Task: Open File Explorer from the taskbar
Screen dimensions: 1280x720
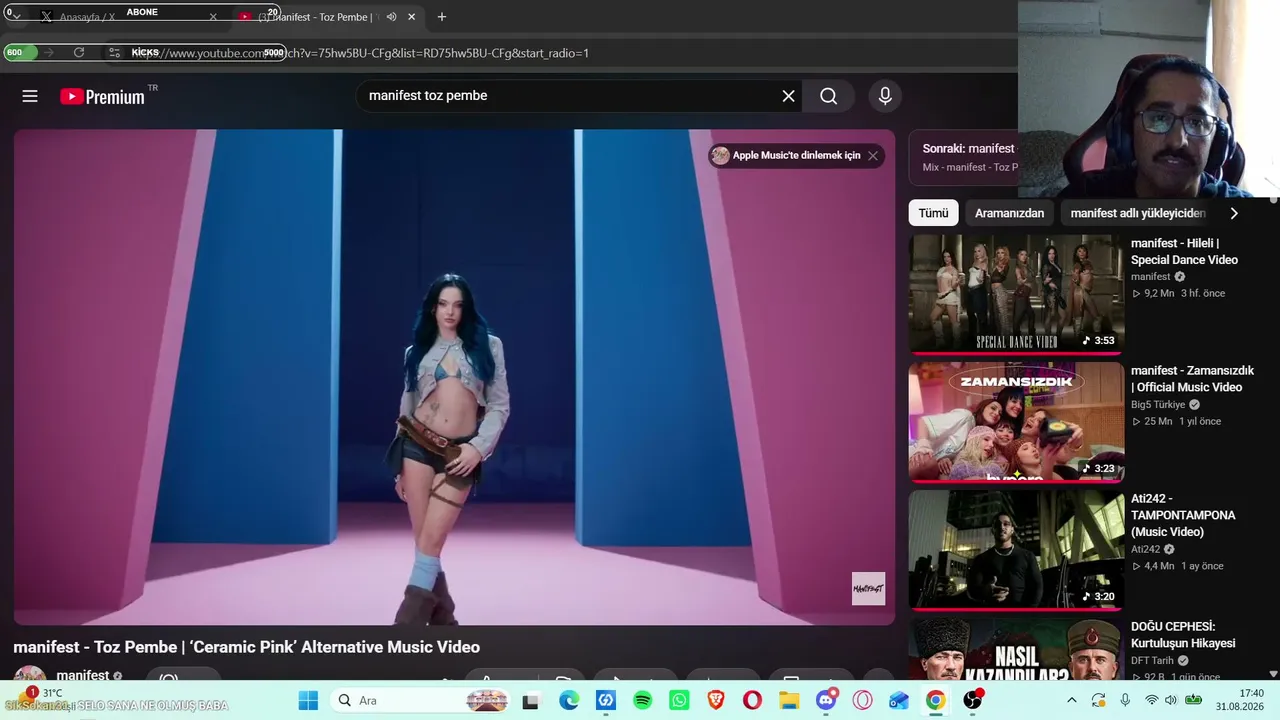Action: click(x=789, y=701)
